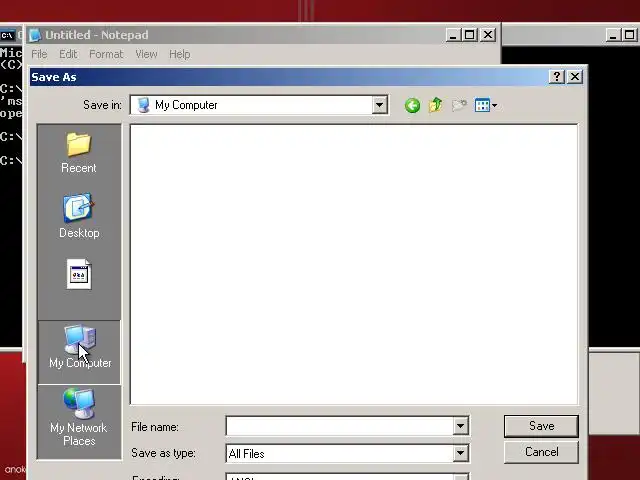
Task: Open Notepad's File menu
Action: (39, 54)
